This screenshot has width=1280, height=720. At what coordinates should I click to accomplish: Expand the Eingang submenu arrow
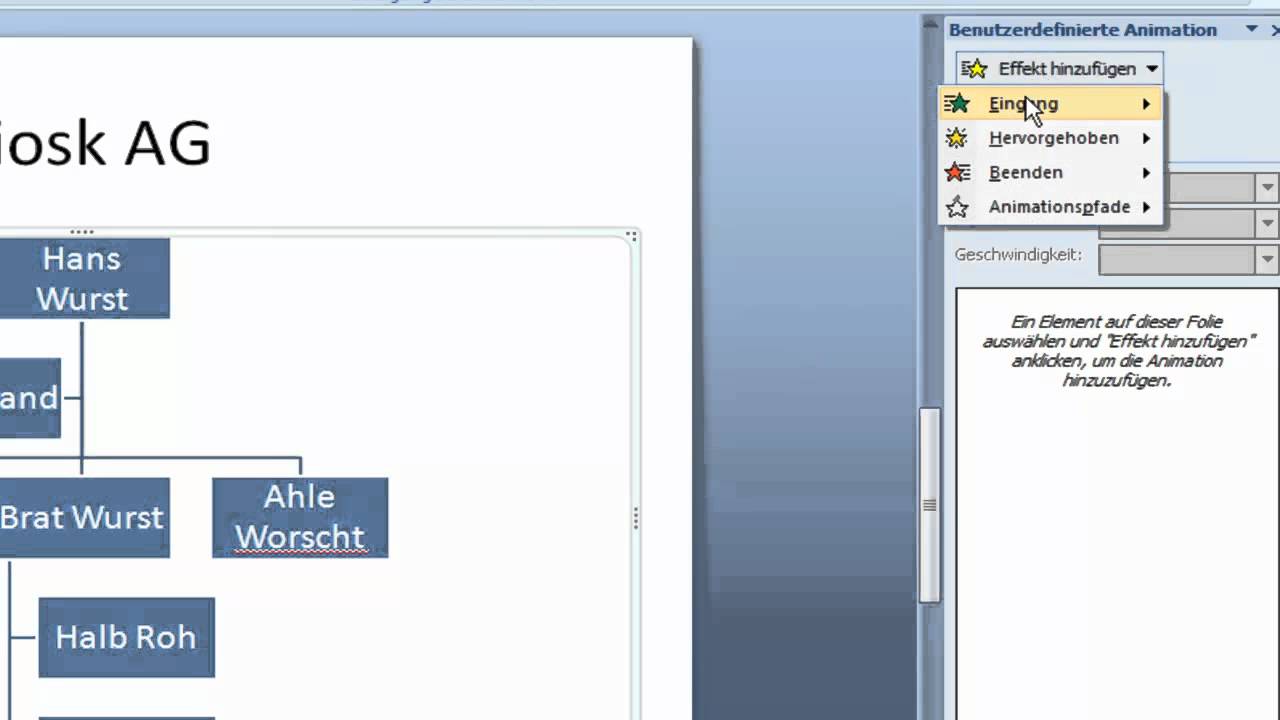tap(1146, 104)
